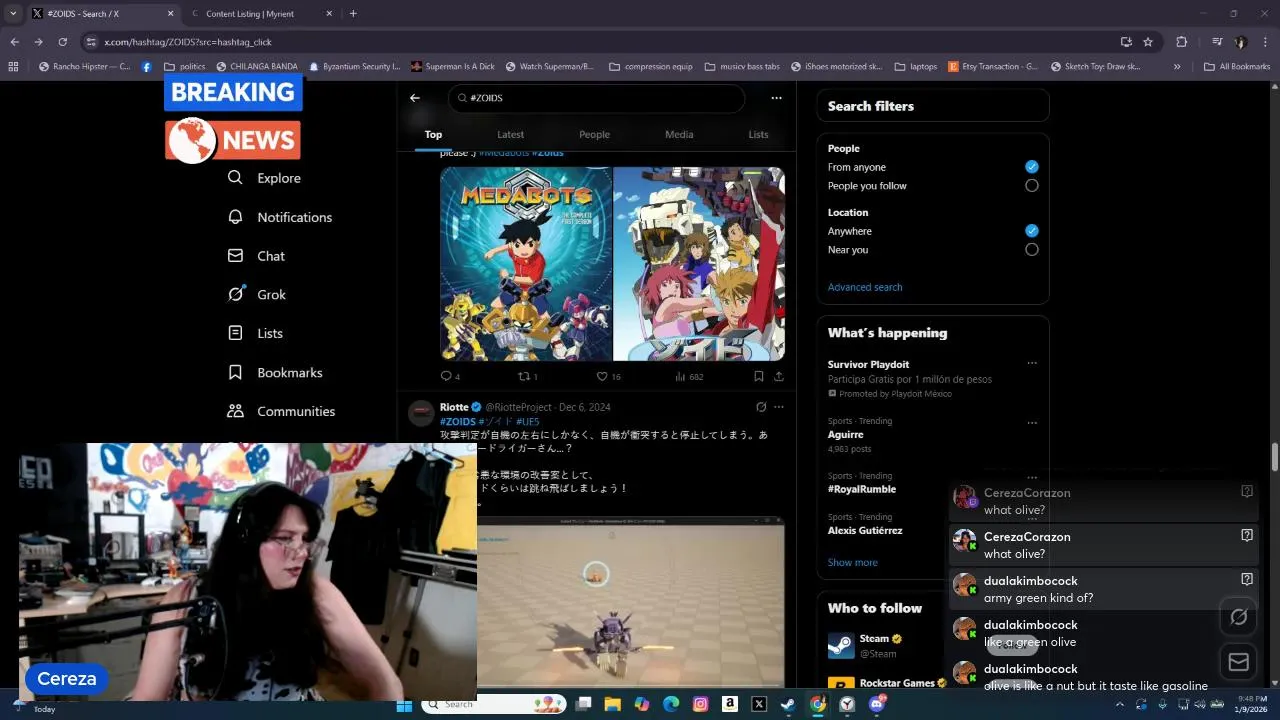Switch to the Lists results tab
The image size is (1280, 720).
pyautogui.click(x=758, y=134)
